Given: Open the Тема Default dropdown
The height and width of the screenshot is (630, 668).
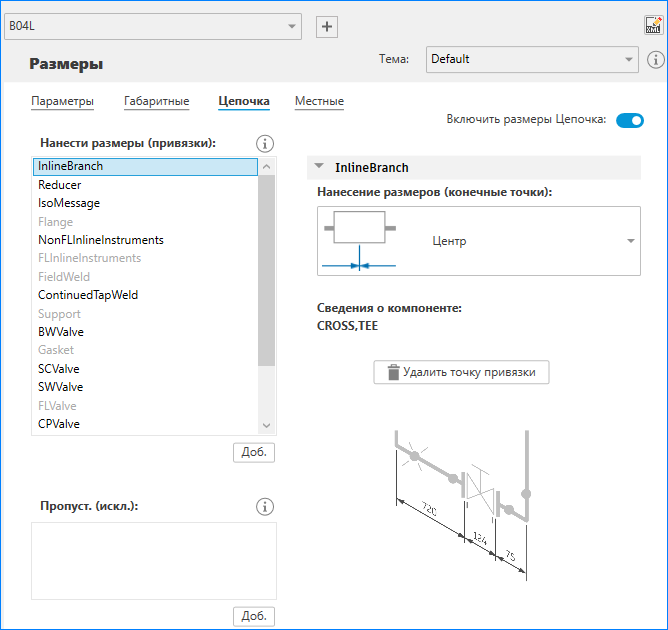Looking at the screenshot, I should (x=531, y=59).
